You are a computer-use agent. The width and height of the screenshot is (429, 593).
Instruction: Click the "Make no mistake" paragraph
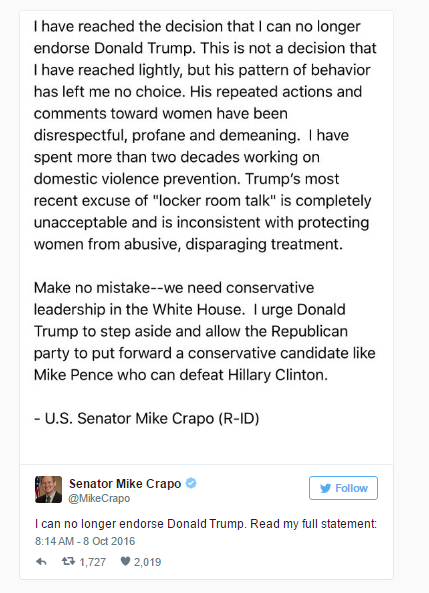point(204,331)
